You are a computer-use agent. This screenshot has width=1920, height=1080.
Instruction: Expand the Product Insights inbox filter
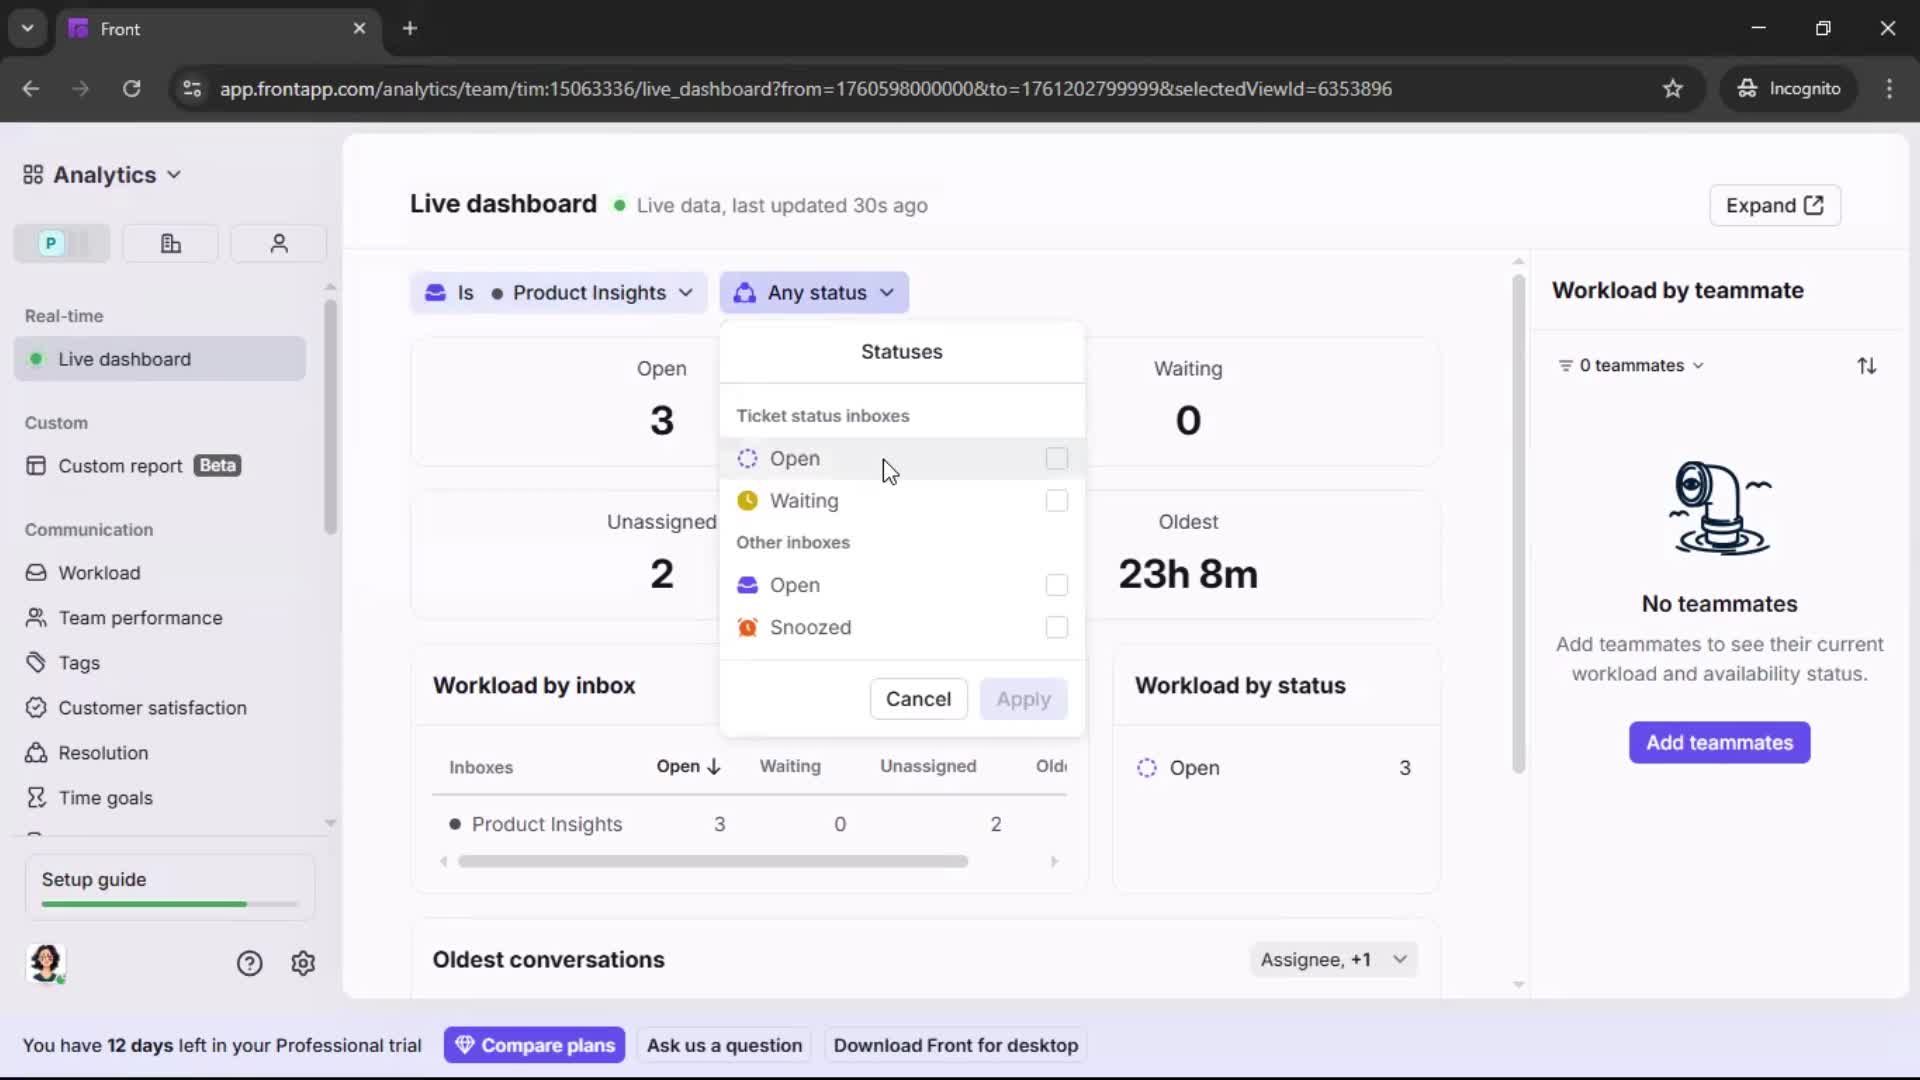(x=559, y=292)
